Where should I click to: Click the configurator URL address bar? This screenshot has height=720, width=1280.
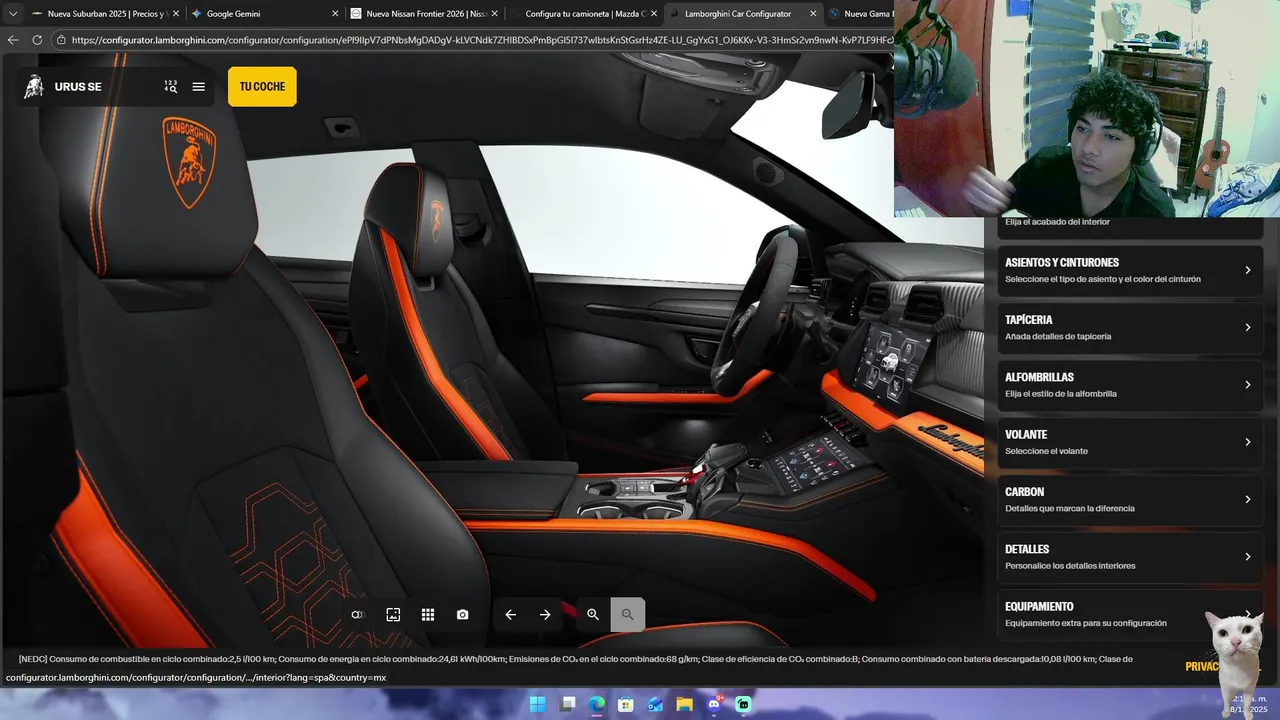coord(482,40)
